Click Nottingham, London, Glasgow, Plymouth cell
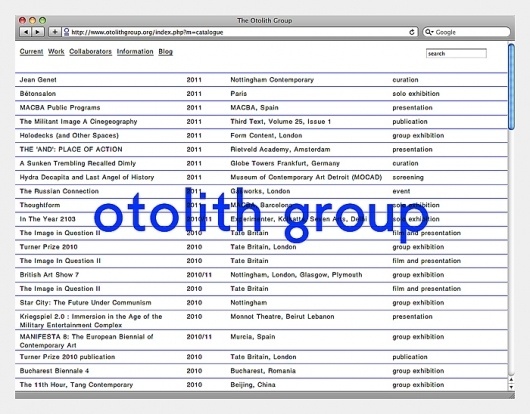Viewport: 530px width, 414px height. point(296,275)
